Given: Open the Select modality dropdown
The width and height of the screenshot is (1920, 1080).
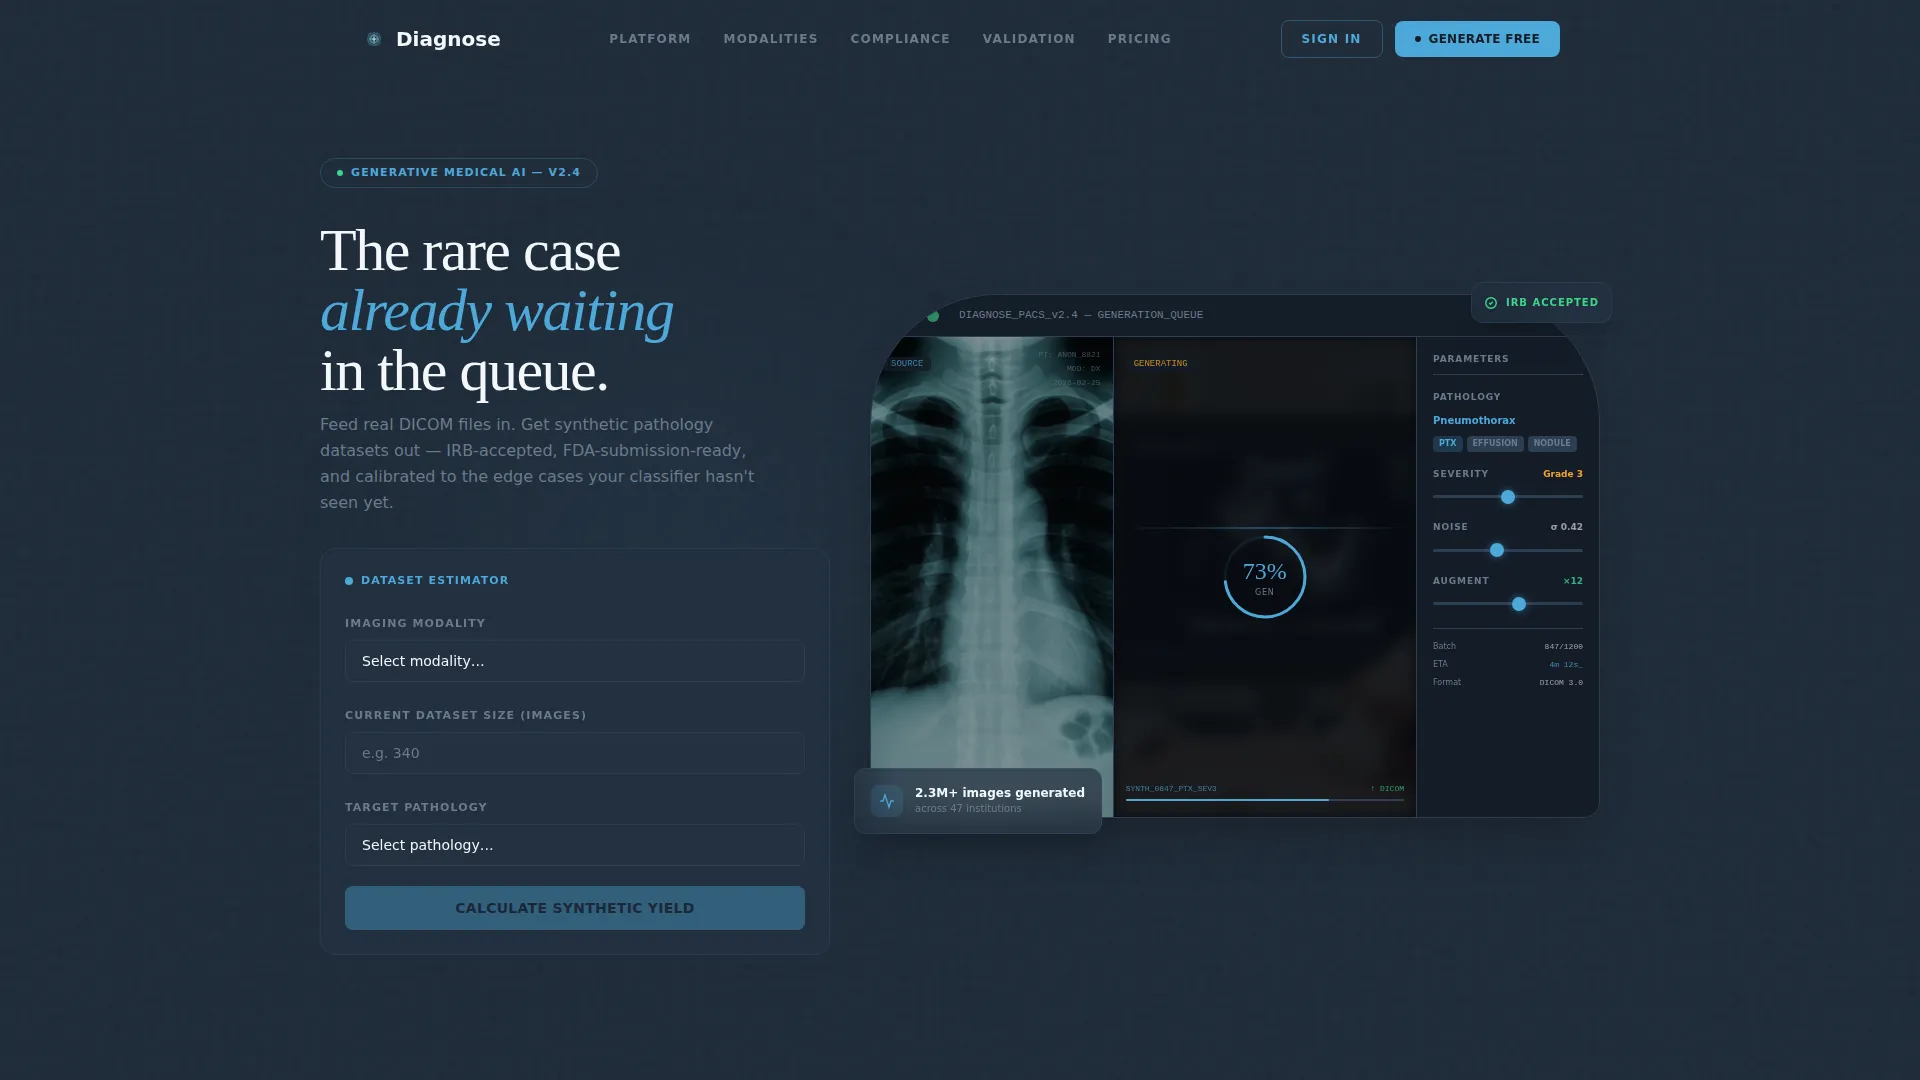Looking at the screenshot, I should [x=575, y=661].
